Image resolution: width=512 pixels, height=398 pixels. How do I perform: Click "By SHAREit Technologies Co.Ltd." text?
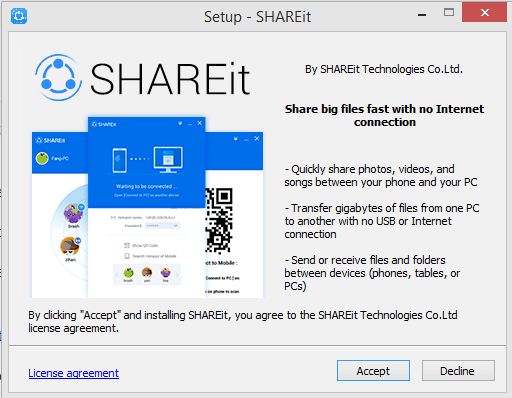(x=384, y=69)
